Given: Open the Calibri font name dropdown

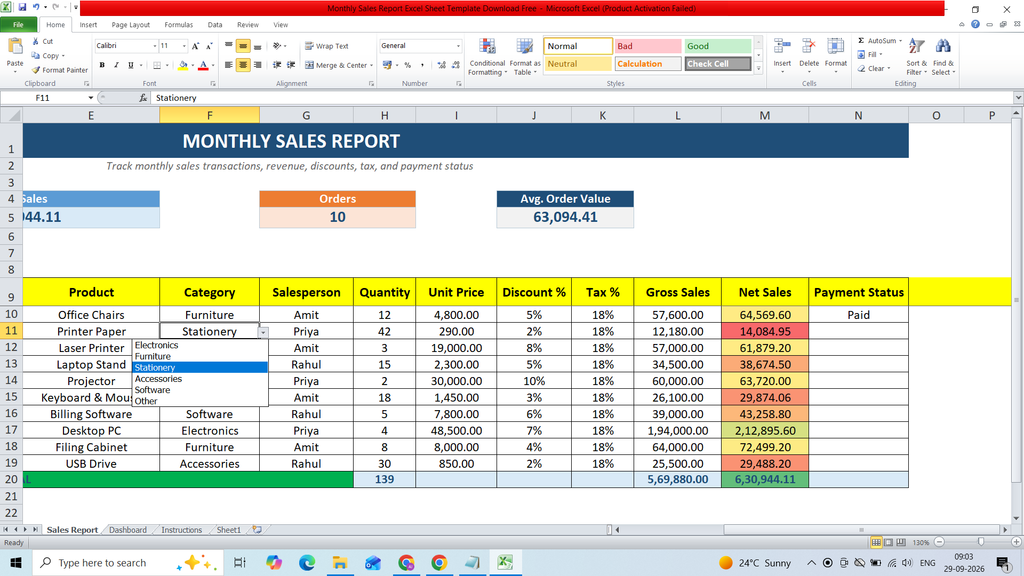Looking at the screenshot, I should click(x=155, y=46).
